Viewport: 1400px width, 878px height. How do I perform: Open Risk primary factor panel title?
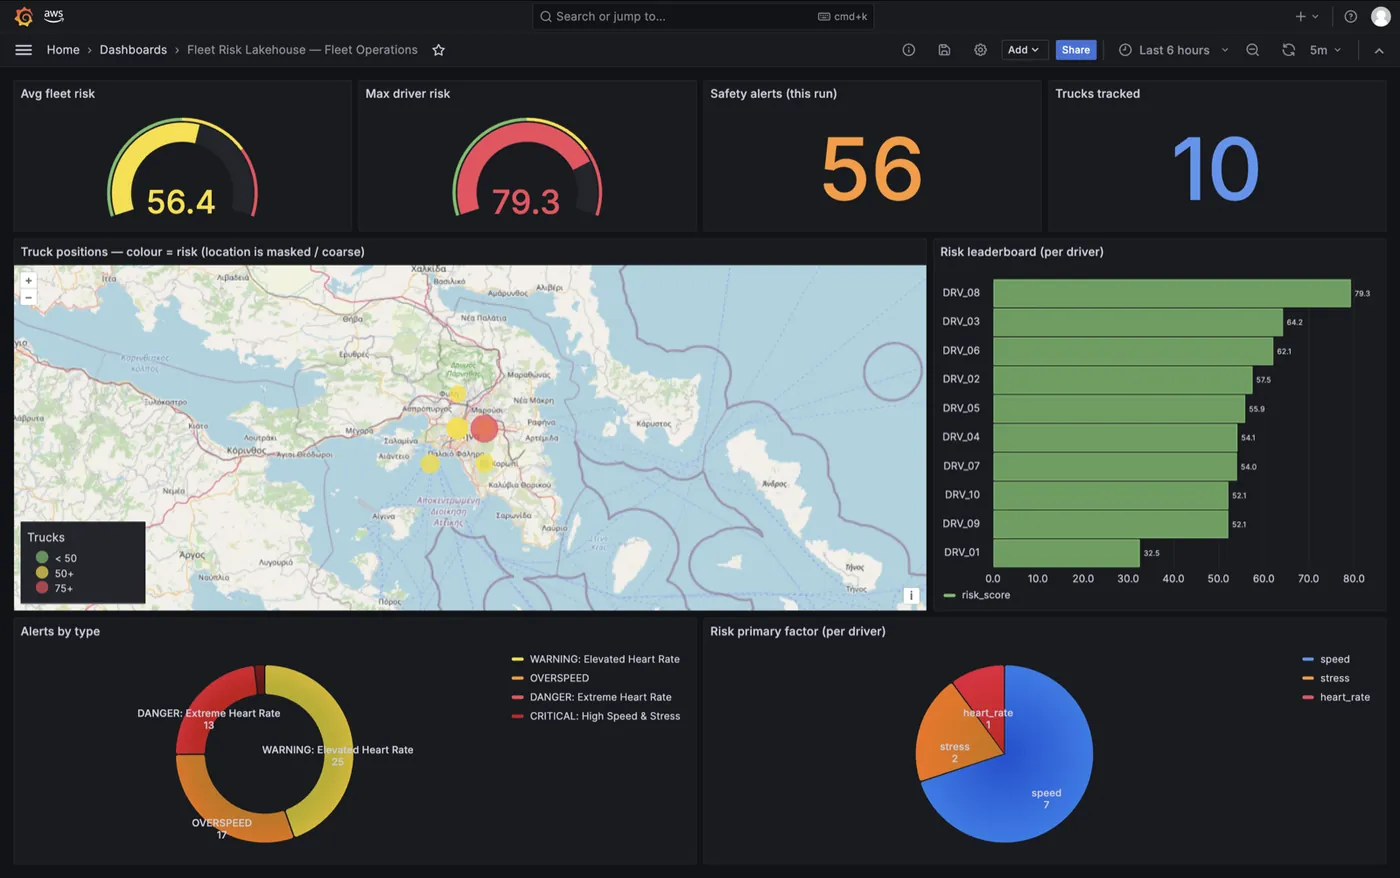797,632
